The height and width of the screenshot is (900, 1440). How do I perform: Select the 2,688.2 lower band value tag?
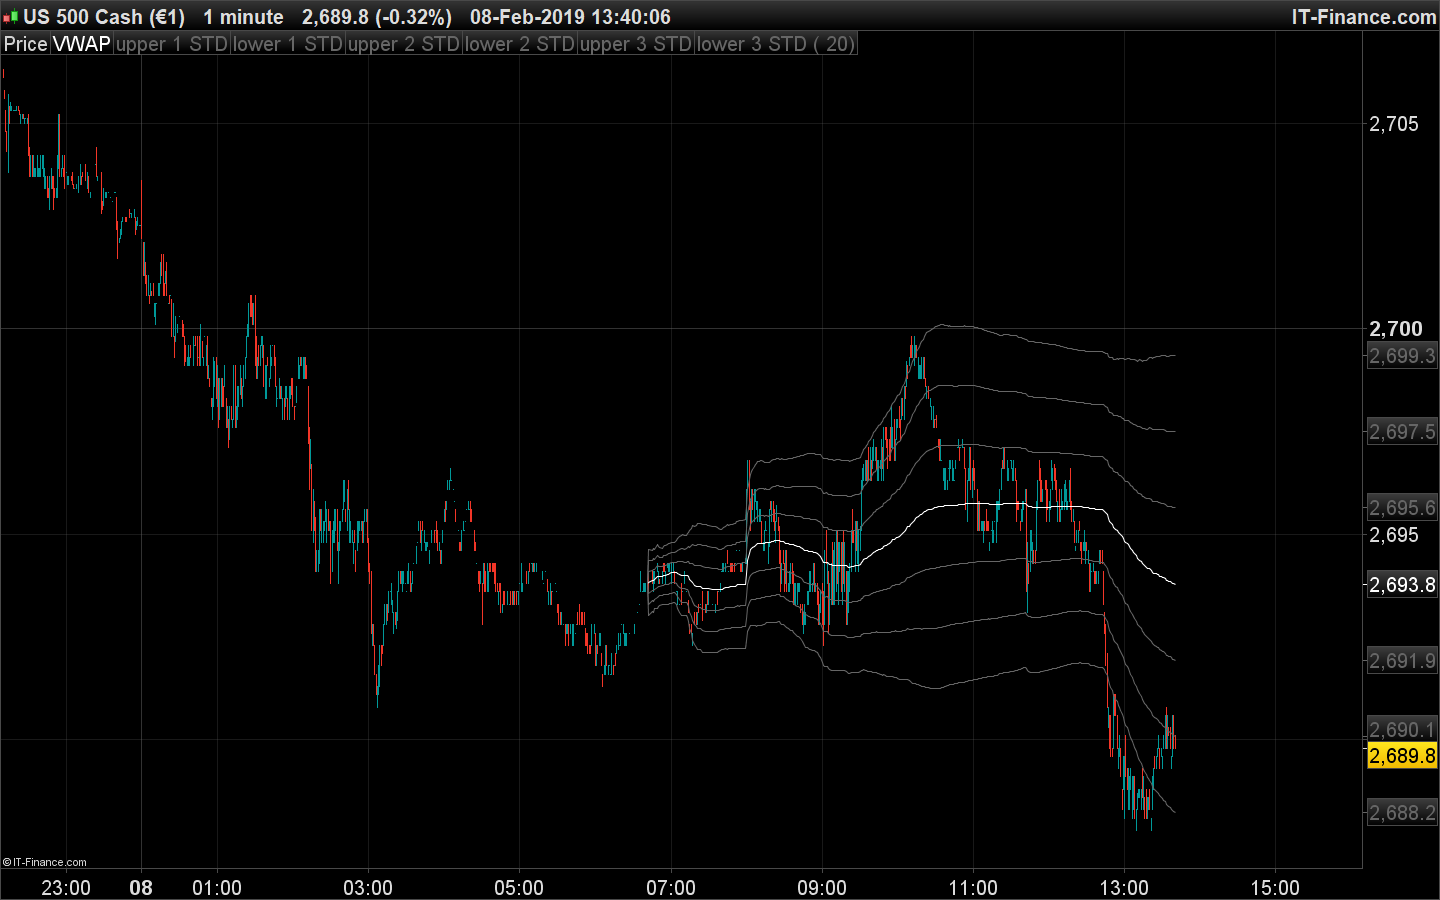click(1402, 813)
